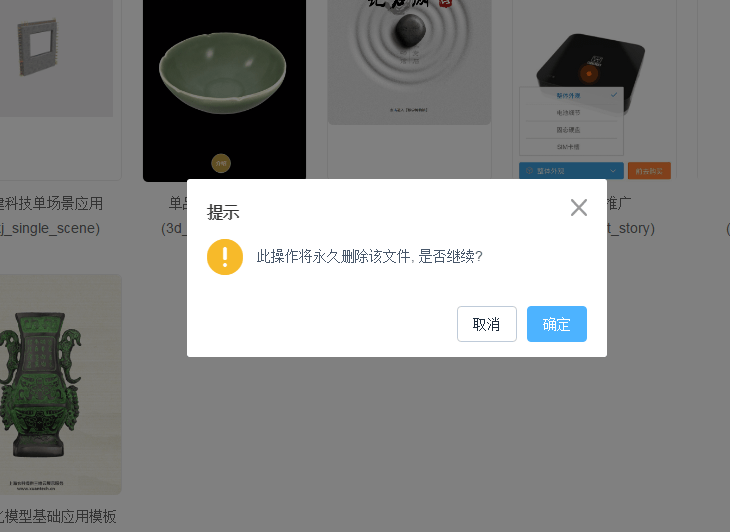
Task: Click the cube icon in the 整体外观 bar
Action: click(x=529, y=171)
